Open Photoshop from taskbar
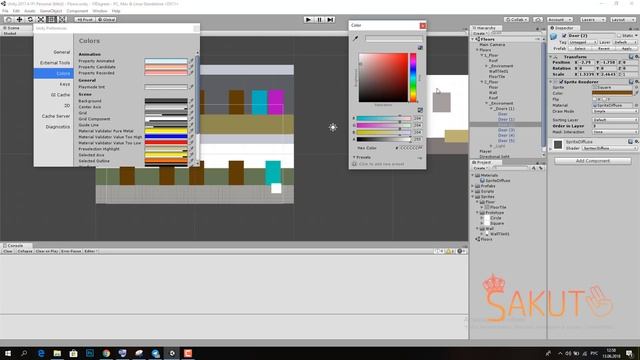Image resolution: width=640 pixels, height=360 pixels. pyautogui.click(x=90, y=353)
